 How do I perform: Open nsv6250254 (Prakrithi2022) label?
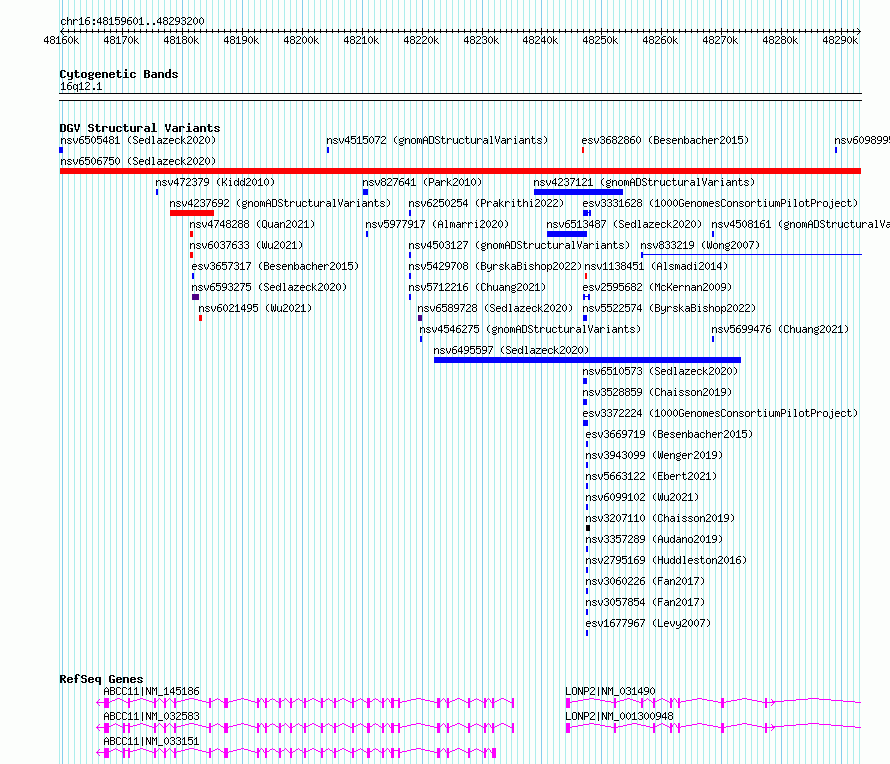[486, 203]
